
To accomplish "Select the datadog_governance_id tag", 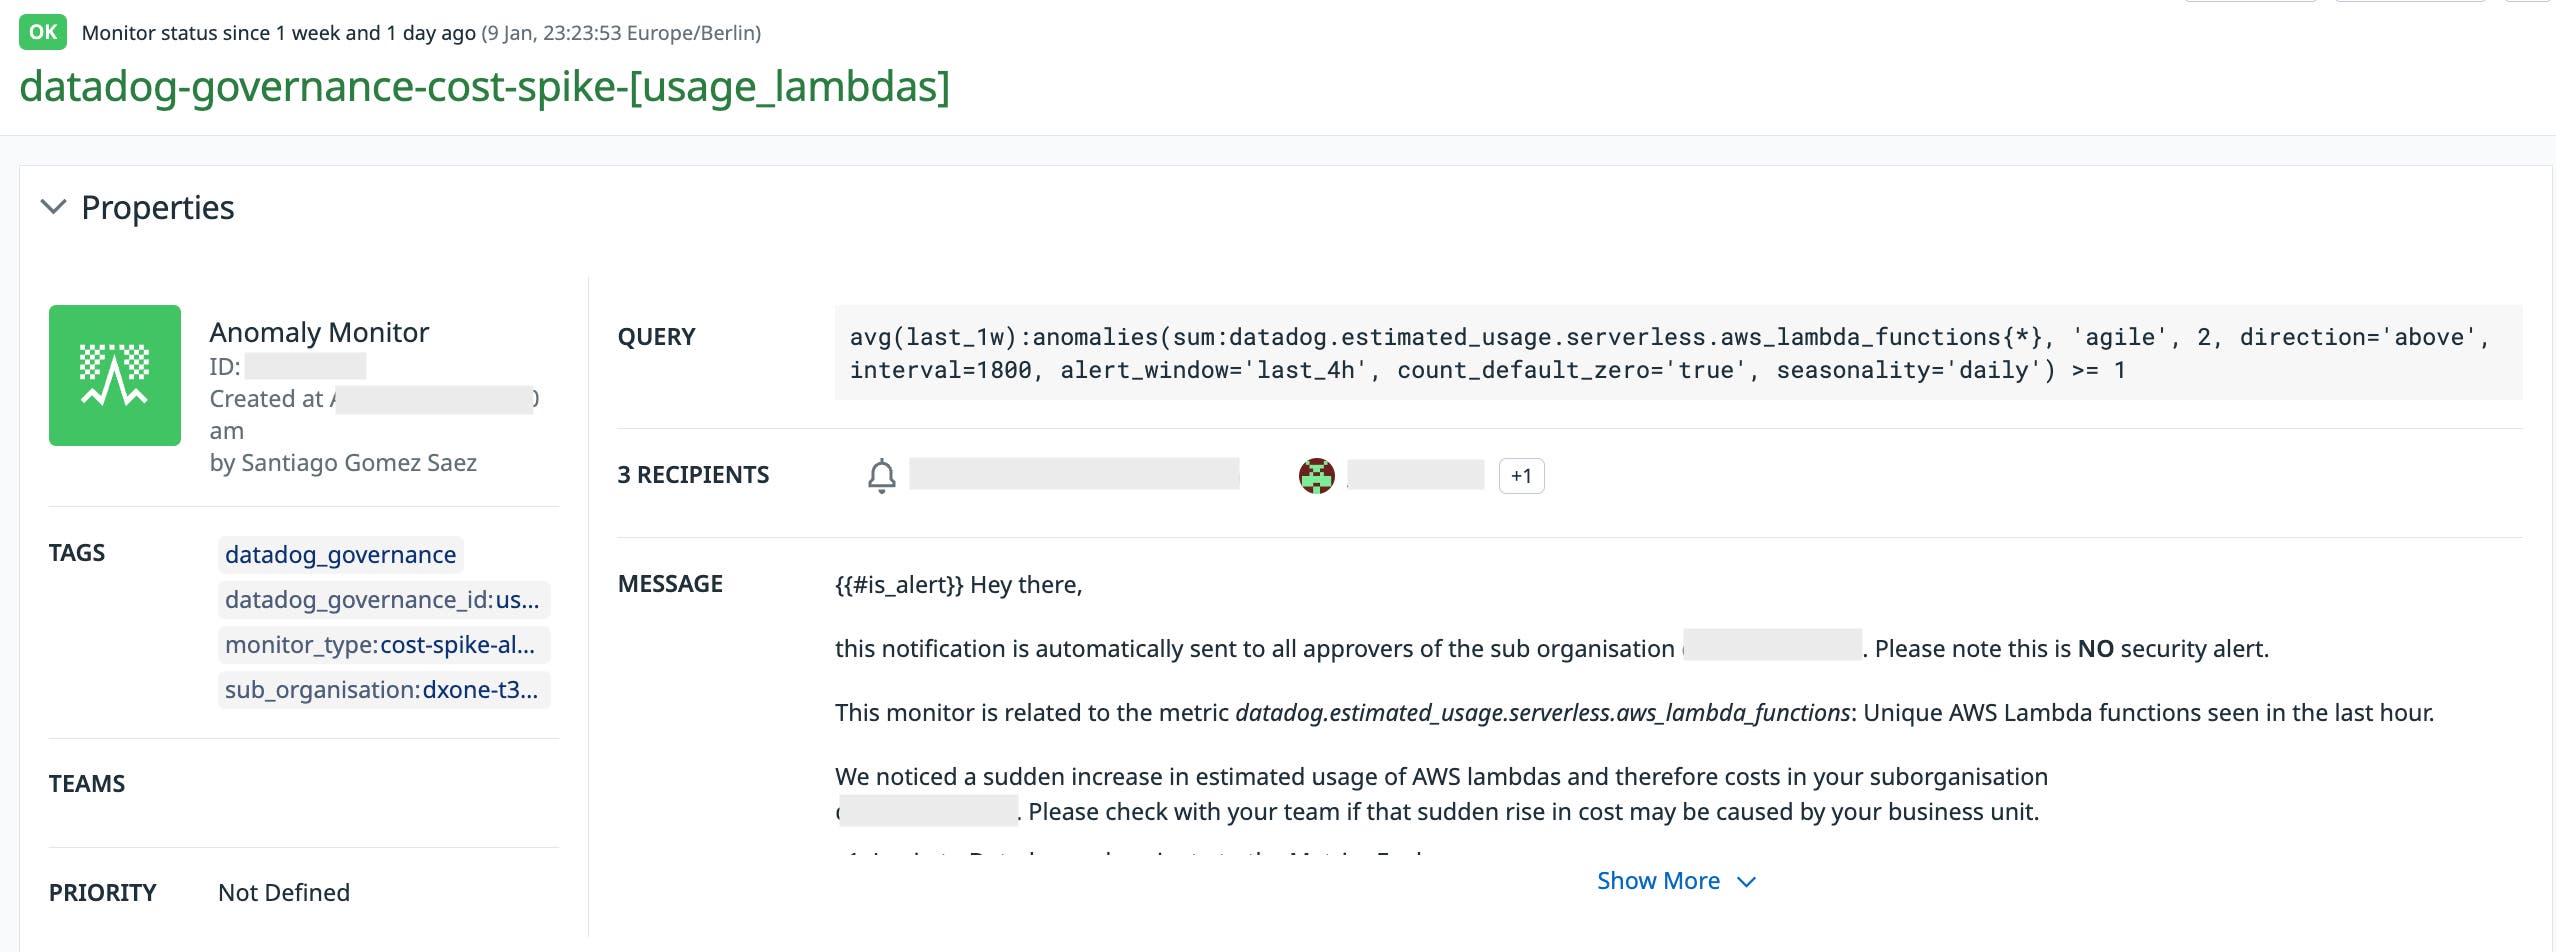I will 383,599.
